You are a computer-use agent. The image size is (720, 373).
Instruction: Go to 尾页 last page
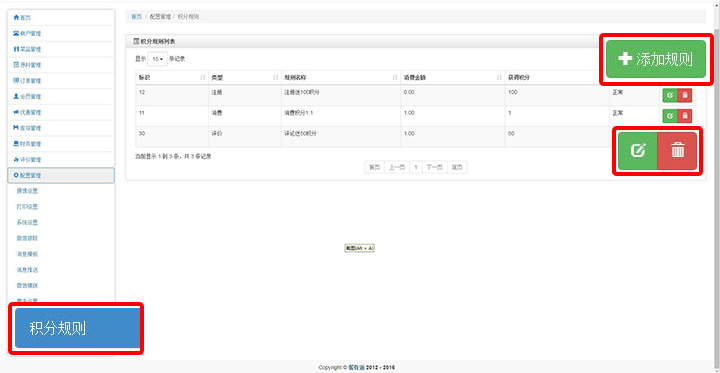457,167
